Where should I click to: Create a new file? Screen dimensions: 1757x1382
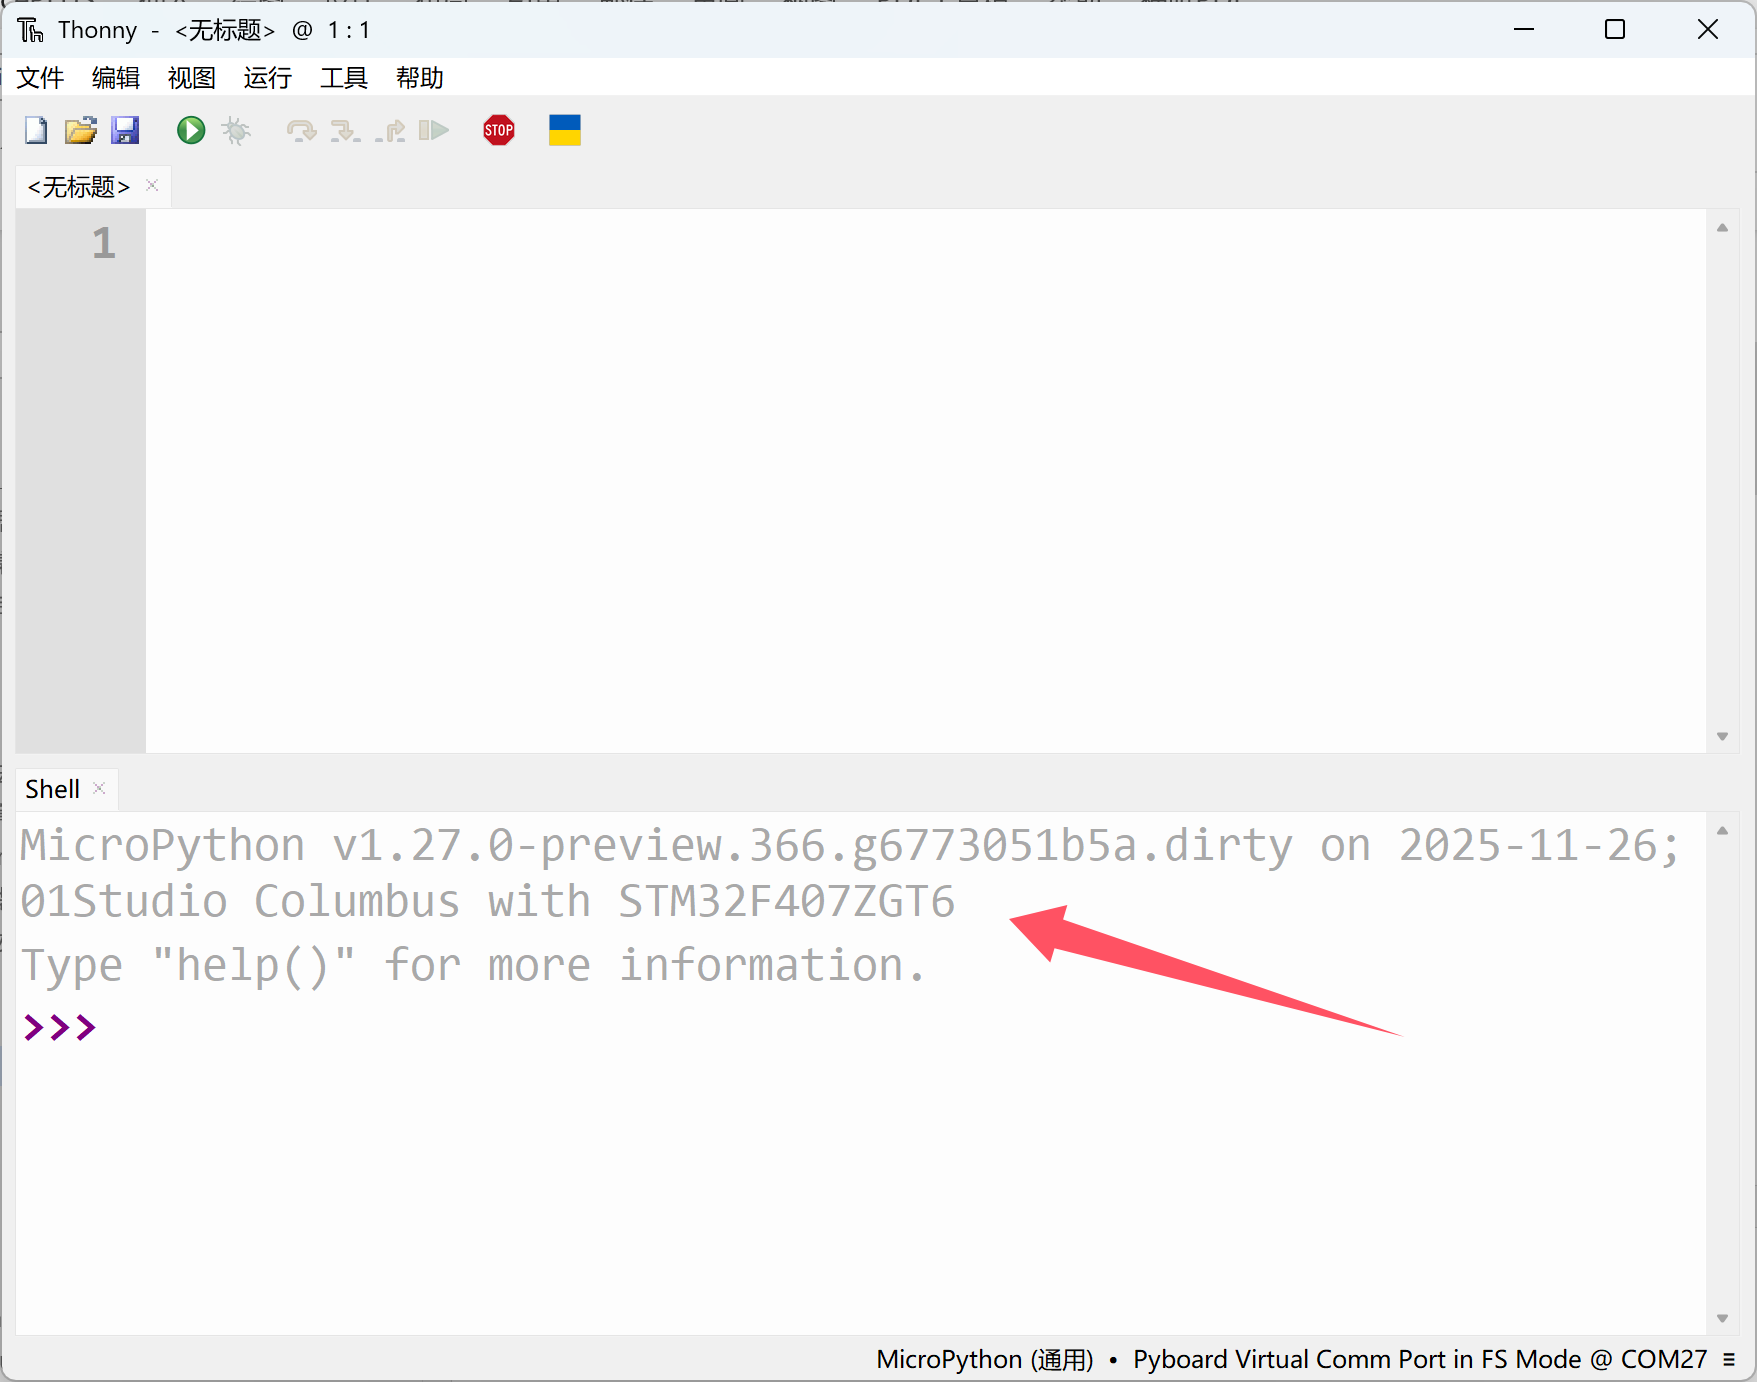[36, 130]
